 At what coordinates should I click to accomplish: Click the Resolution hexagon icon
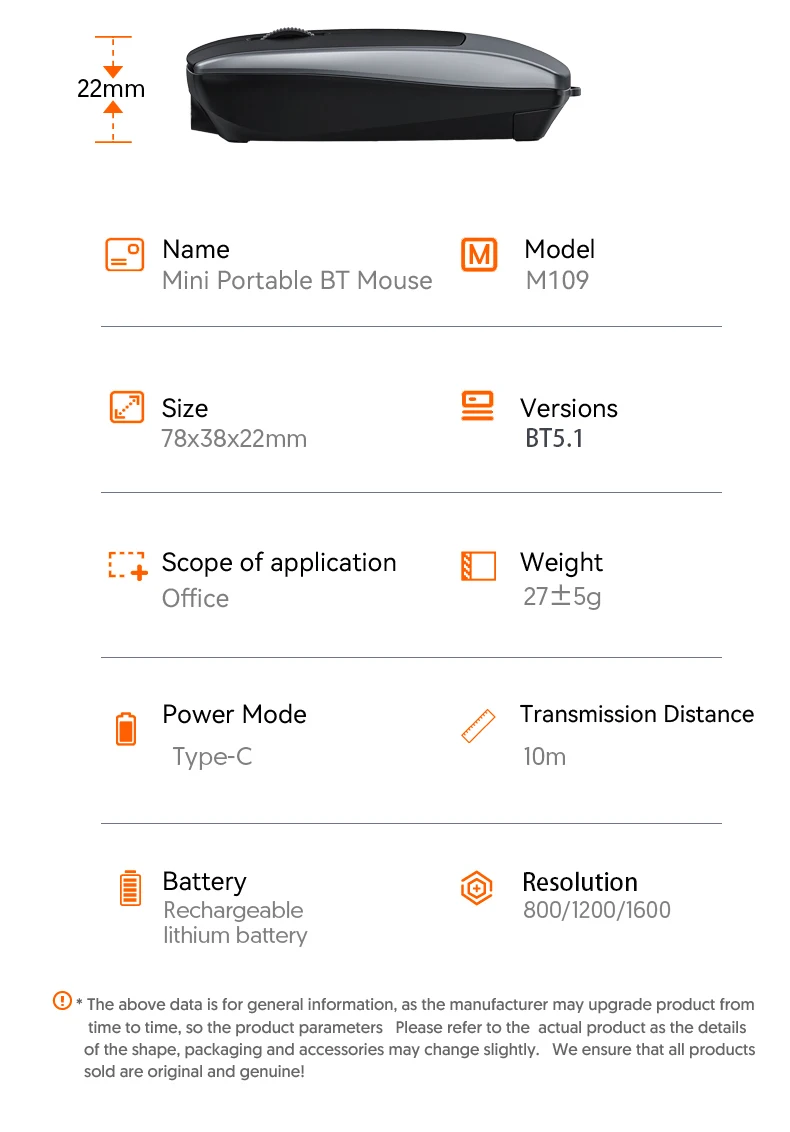[x=477, y=888]
